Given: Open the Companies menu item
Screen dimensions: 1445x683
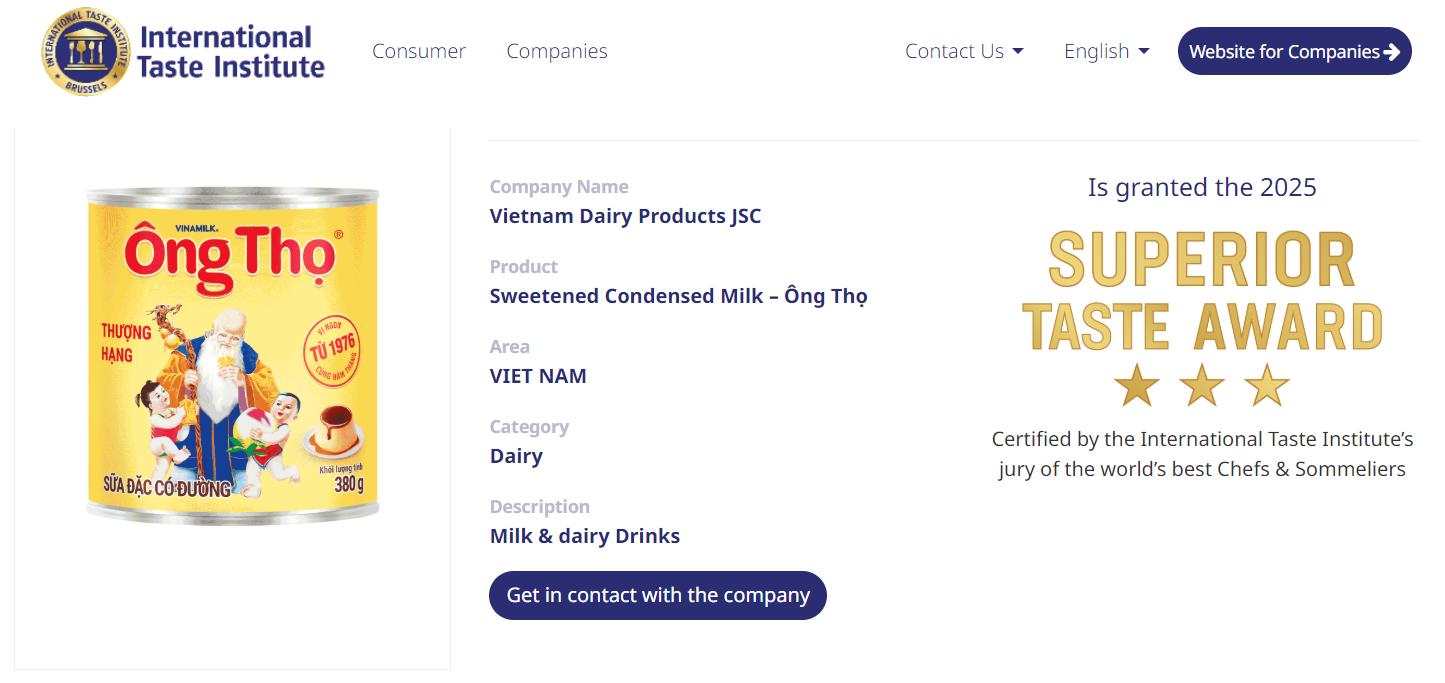Looking at the screenshot, I should click(x=557, y=51).
